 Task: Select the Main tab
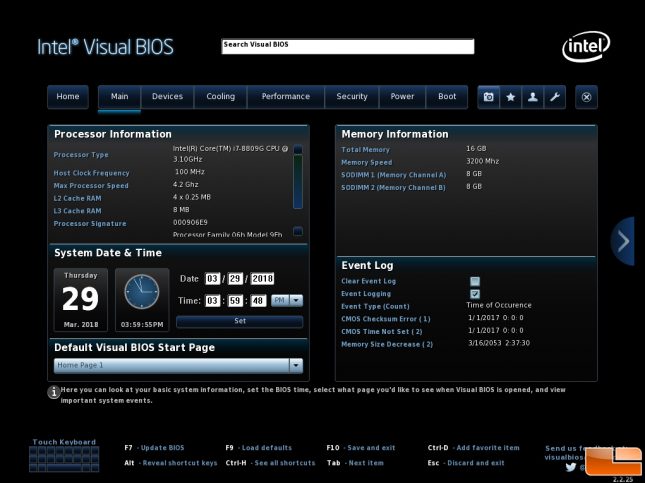[x=119, y=97]
